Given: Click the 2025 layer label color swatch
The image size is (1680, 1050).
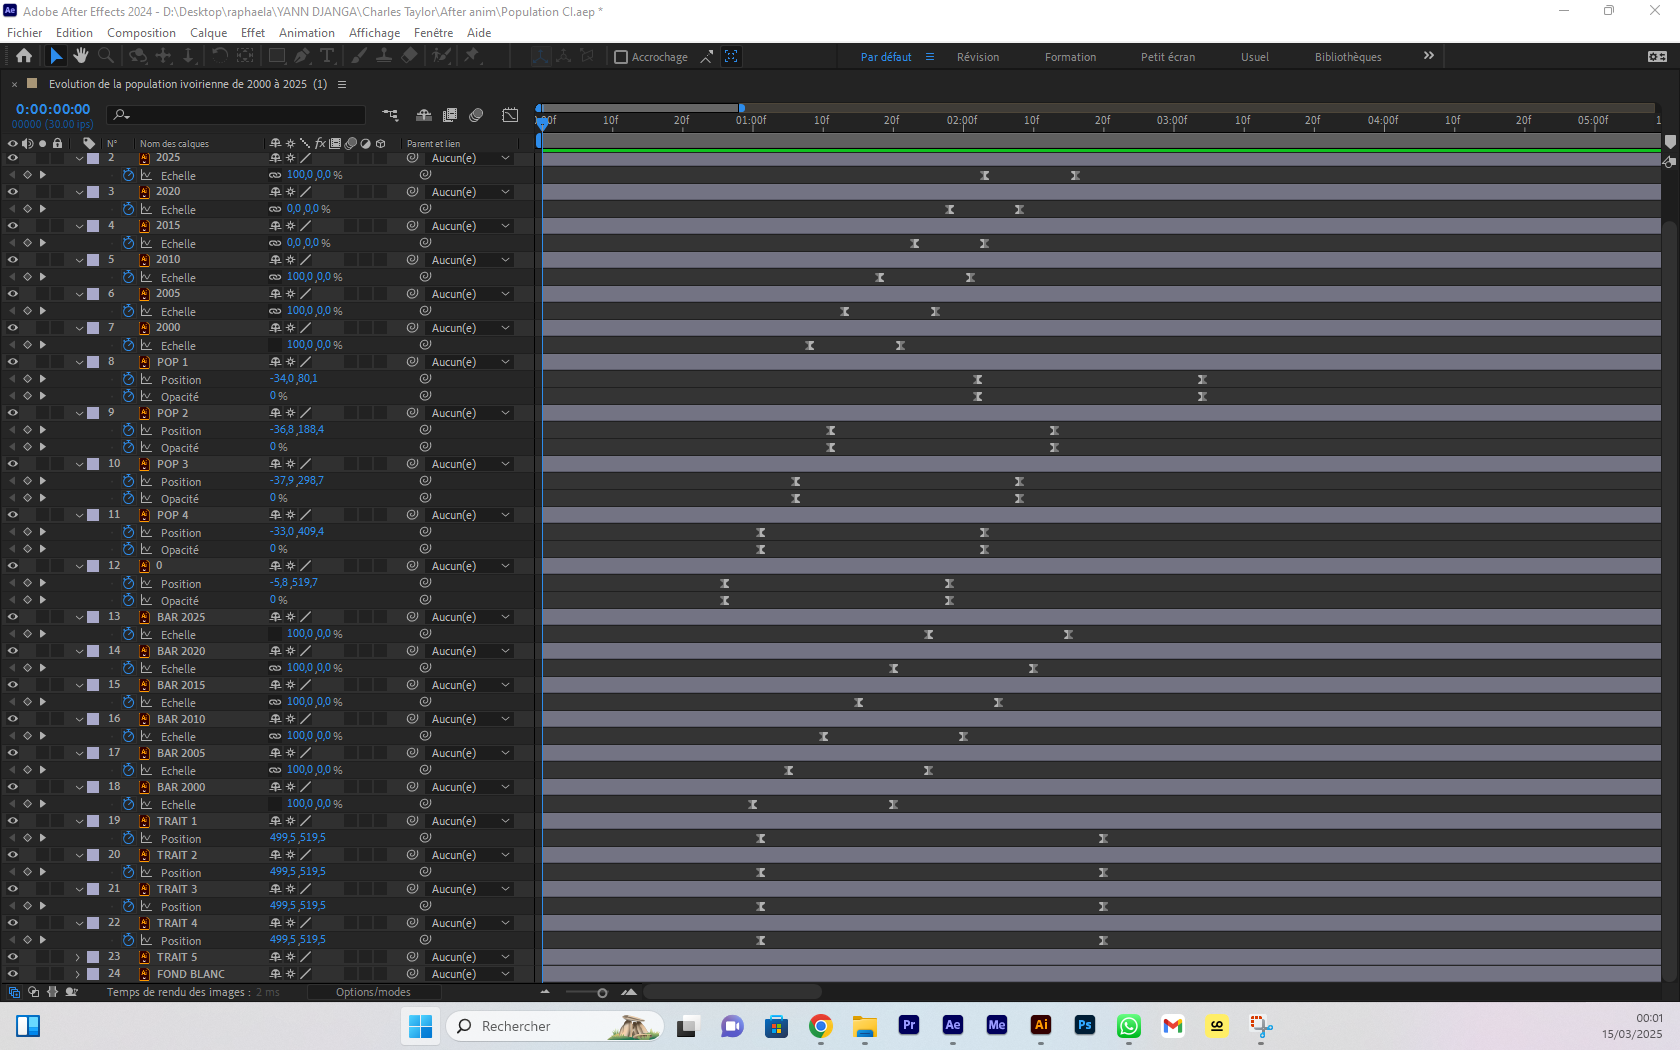Looking at the screenshot, I should pyautogui.click(x=93, y=158).
